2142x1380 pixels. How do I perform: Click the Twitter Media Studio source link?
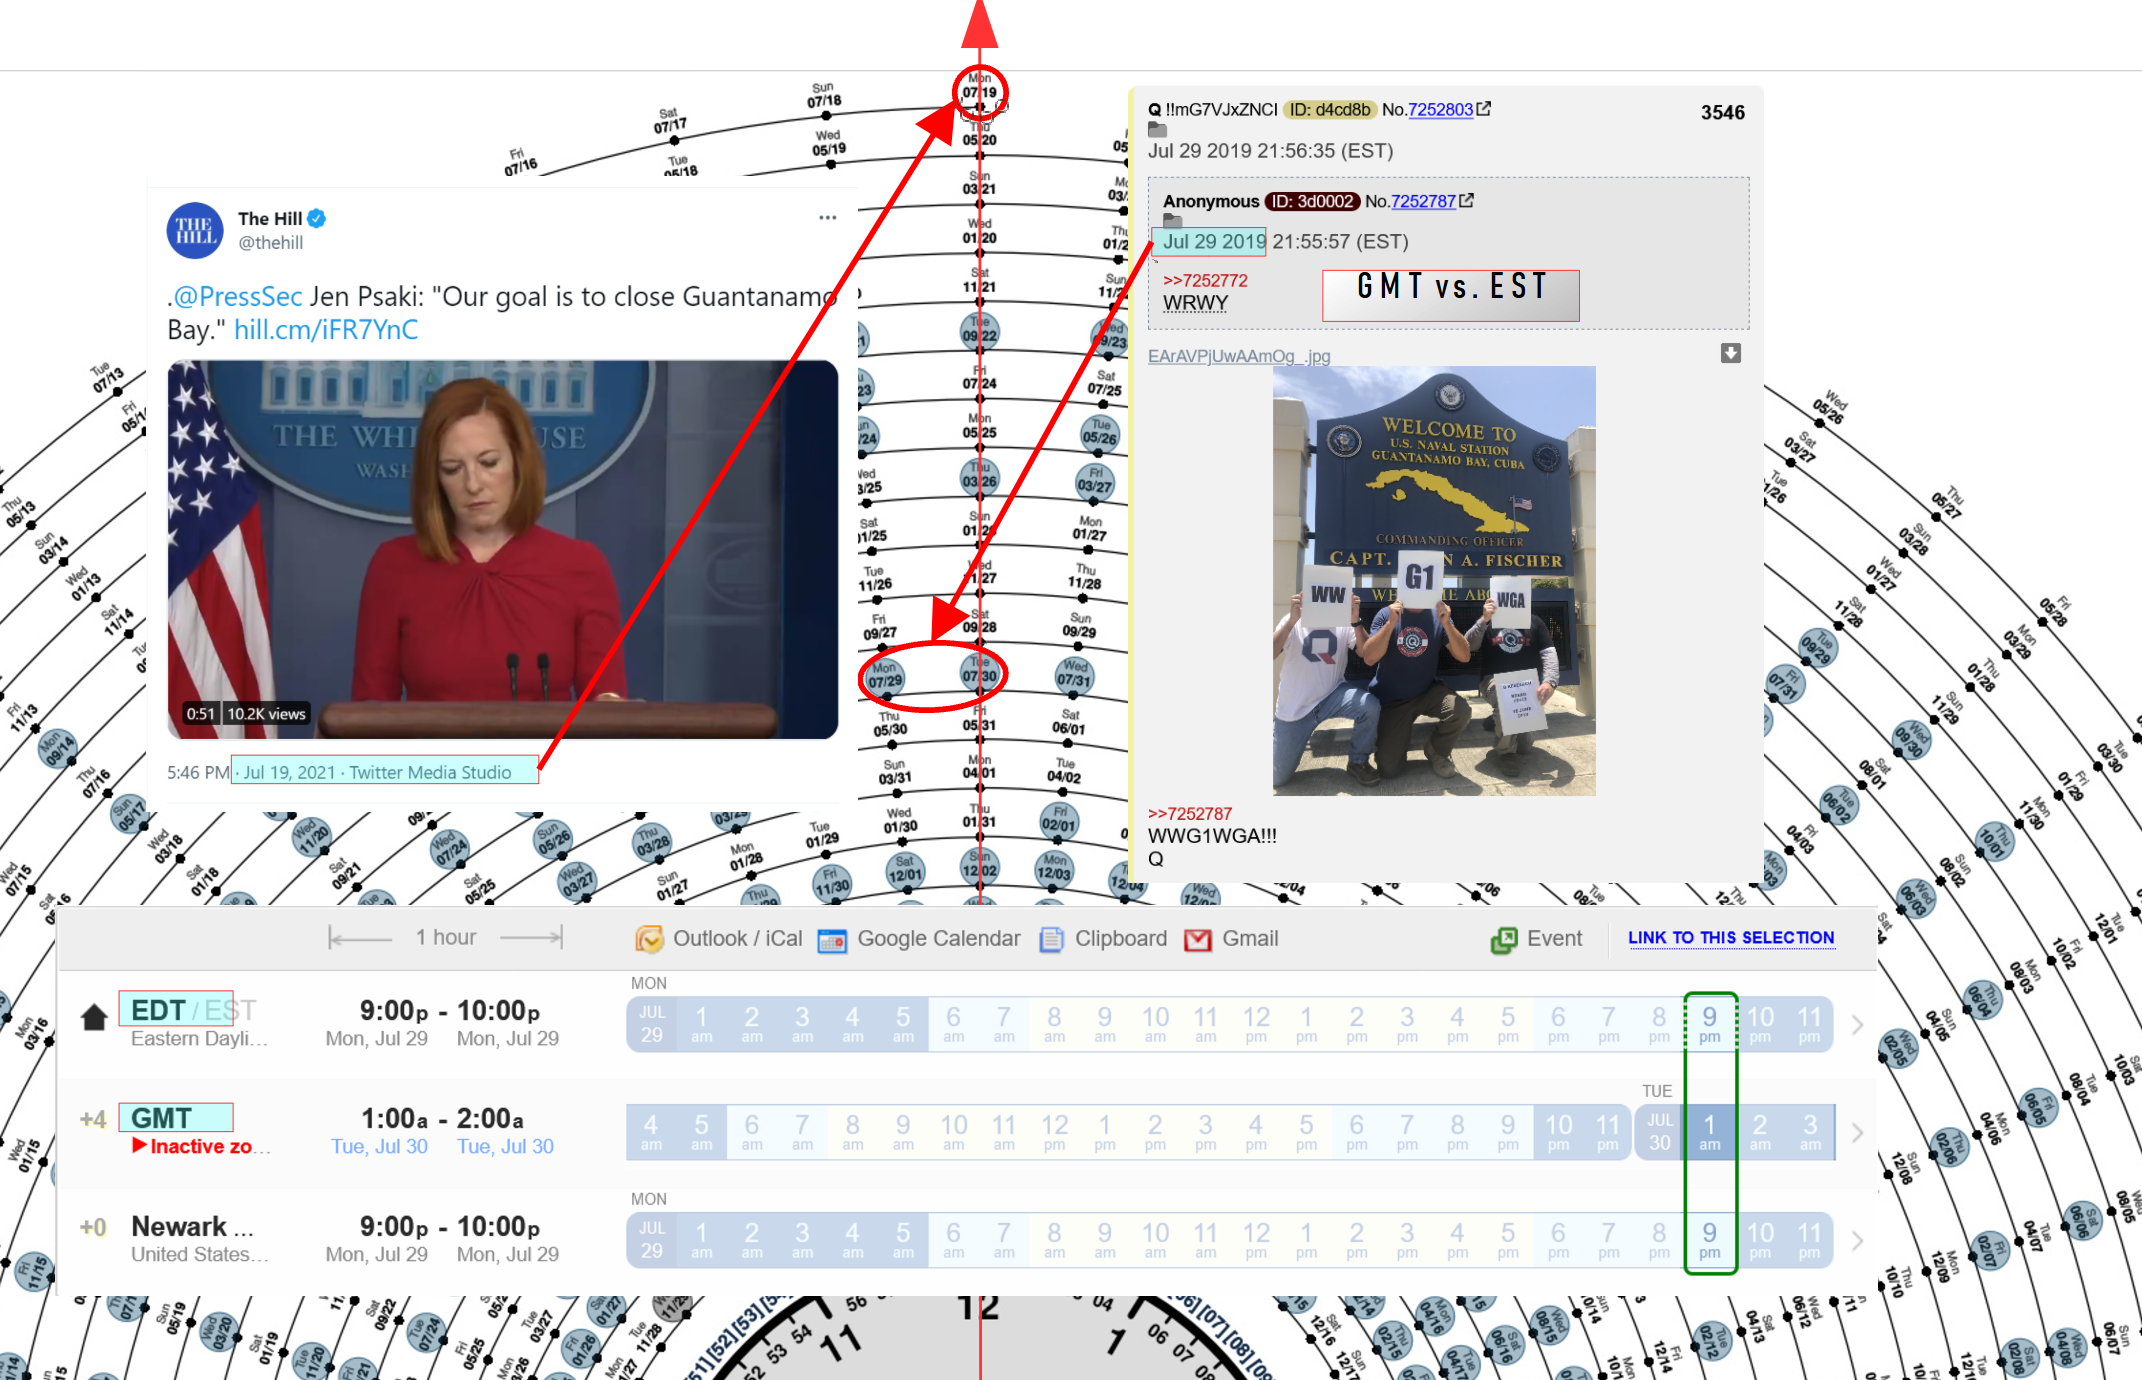430,772
